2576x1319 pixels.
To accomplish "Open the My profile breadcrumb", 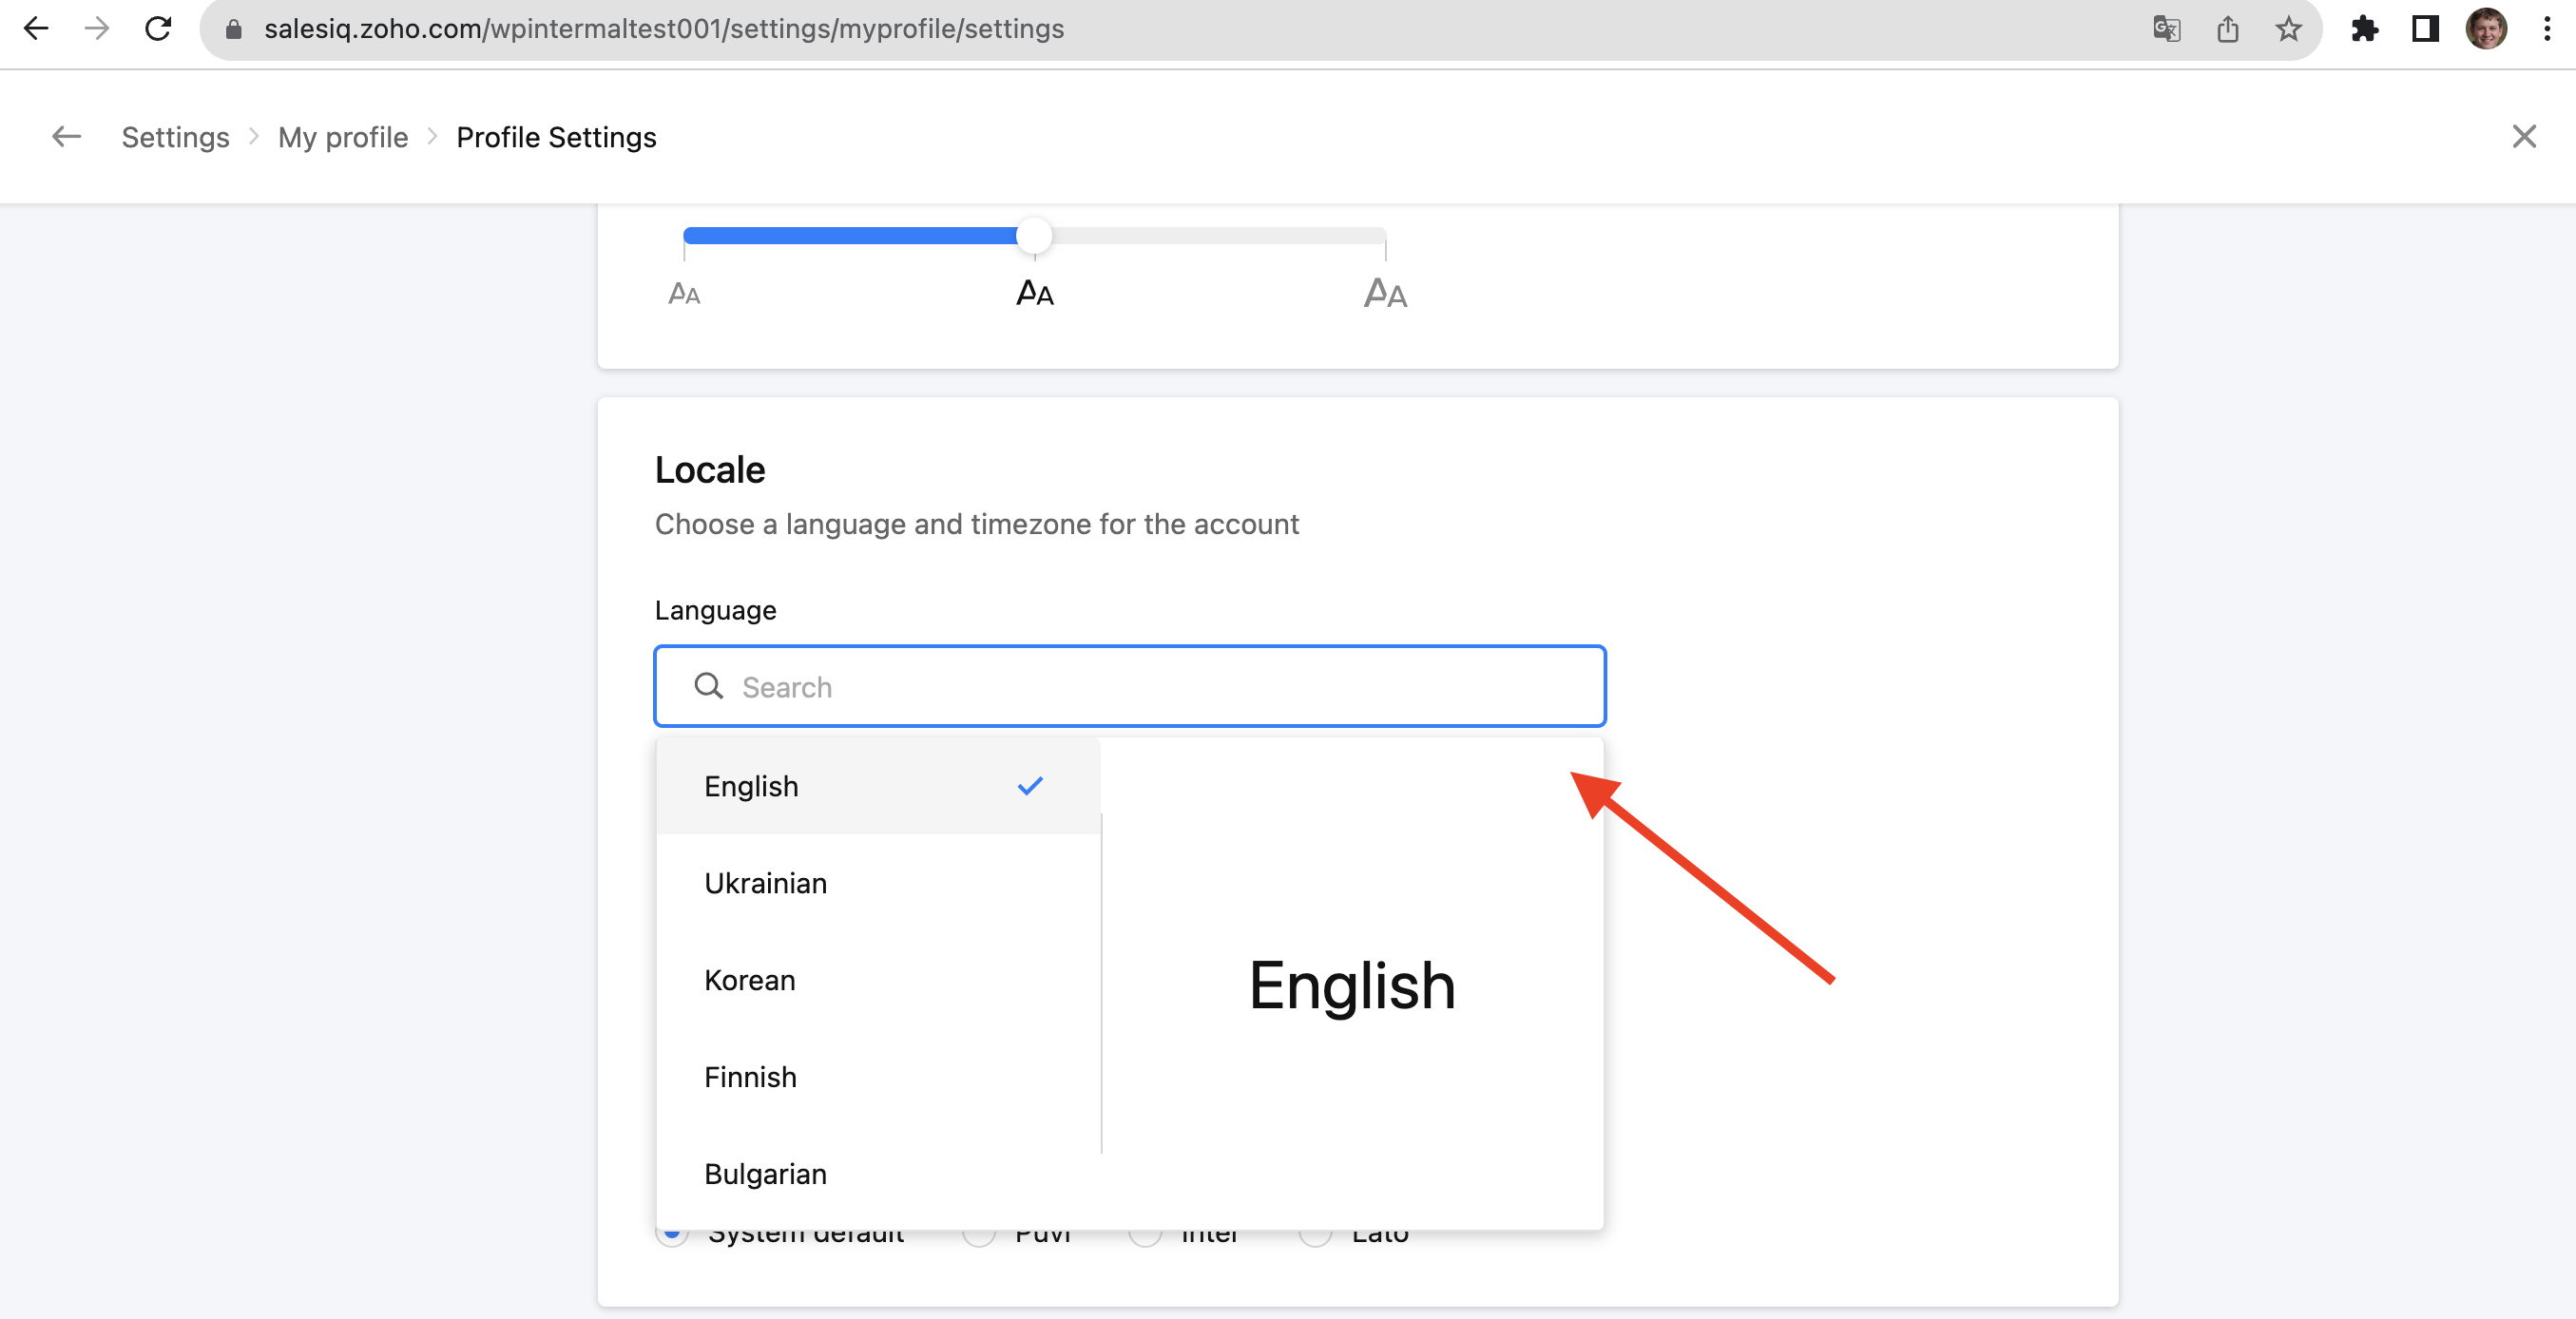I will coord(343,137).
